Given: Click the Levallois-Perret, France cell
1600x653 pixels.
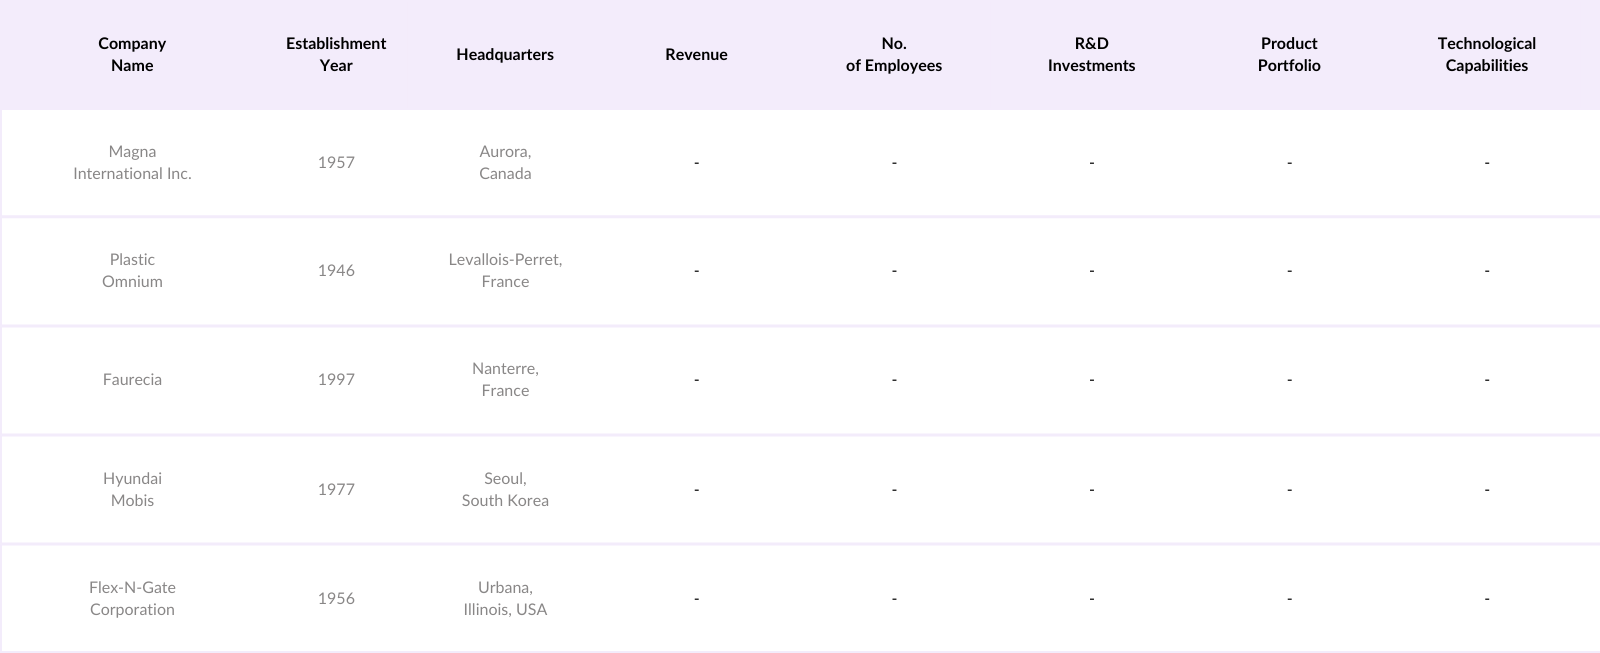Looking at the screenshot, I should (x=505, y=270).
